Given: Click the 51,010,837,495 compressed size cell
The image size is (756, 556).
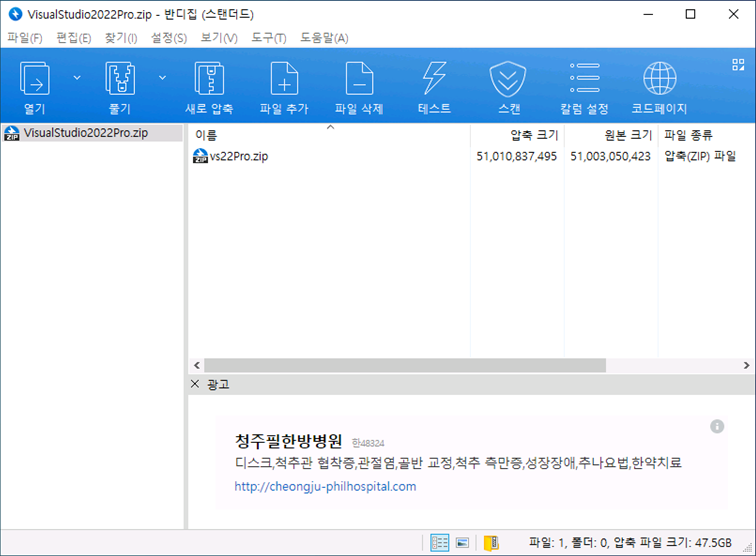Looking at the screenshot, I should click(x=516, y=156).
